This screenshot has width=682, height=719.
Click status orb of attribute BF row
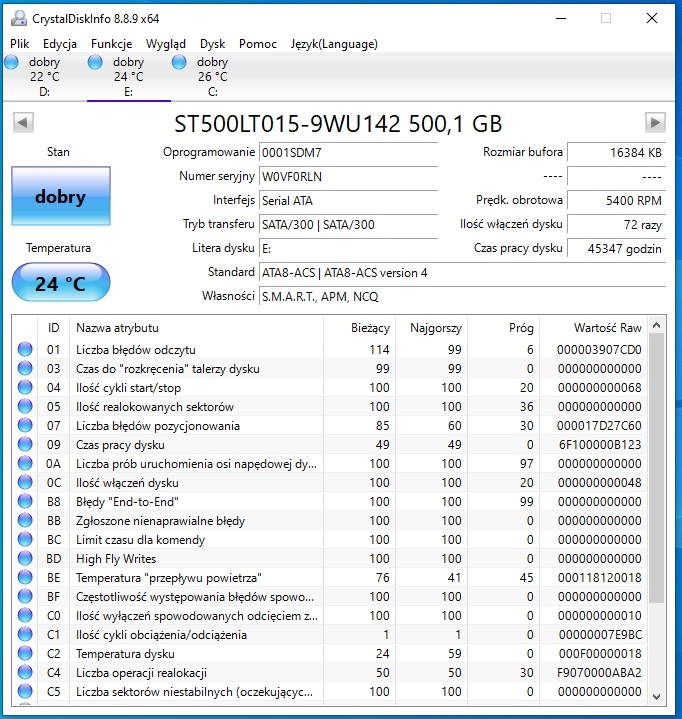(25, 596)
